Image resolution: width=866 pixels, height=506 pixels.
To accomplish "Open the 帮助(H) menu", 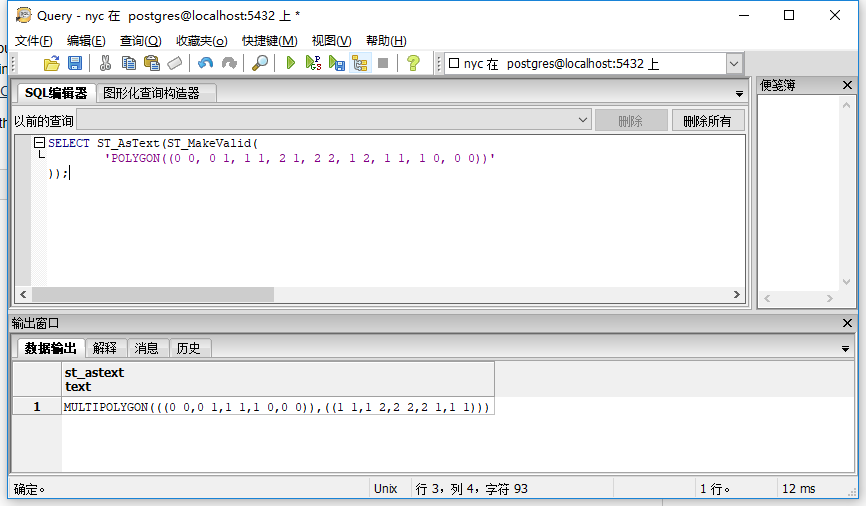I will click(x=387, y=41).
